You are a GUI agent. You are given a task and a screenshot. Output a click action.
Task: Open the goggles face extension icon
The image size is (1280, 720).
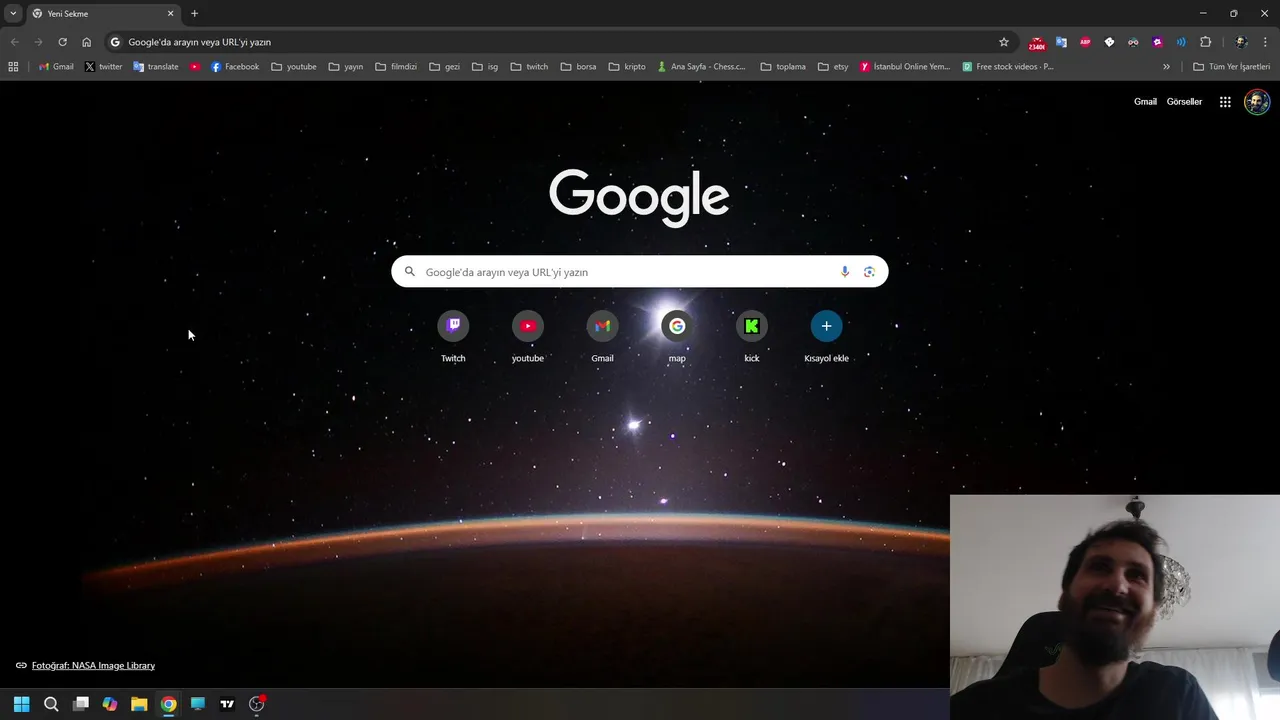coord(1133,42)
